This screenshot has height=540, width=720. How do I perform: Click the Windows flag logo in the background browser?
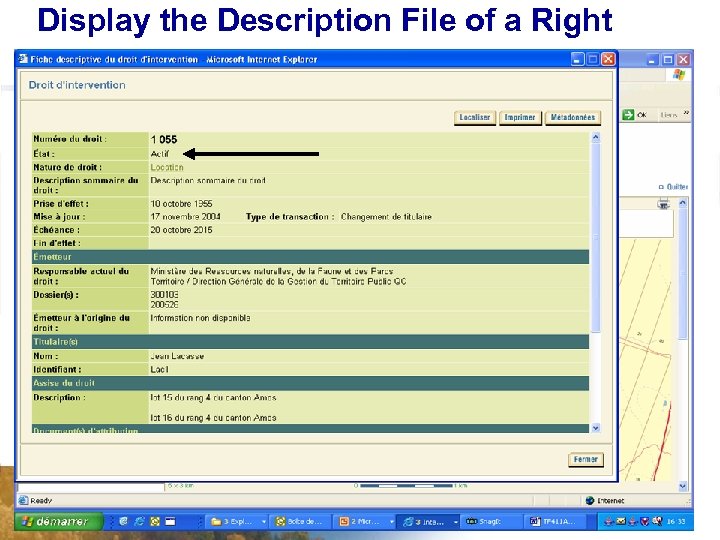click(x=679, y=74)
